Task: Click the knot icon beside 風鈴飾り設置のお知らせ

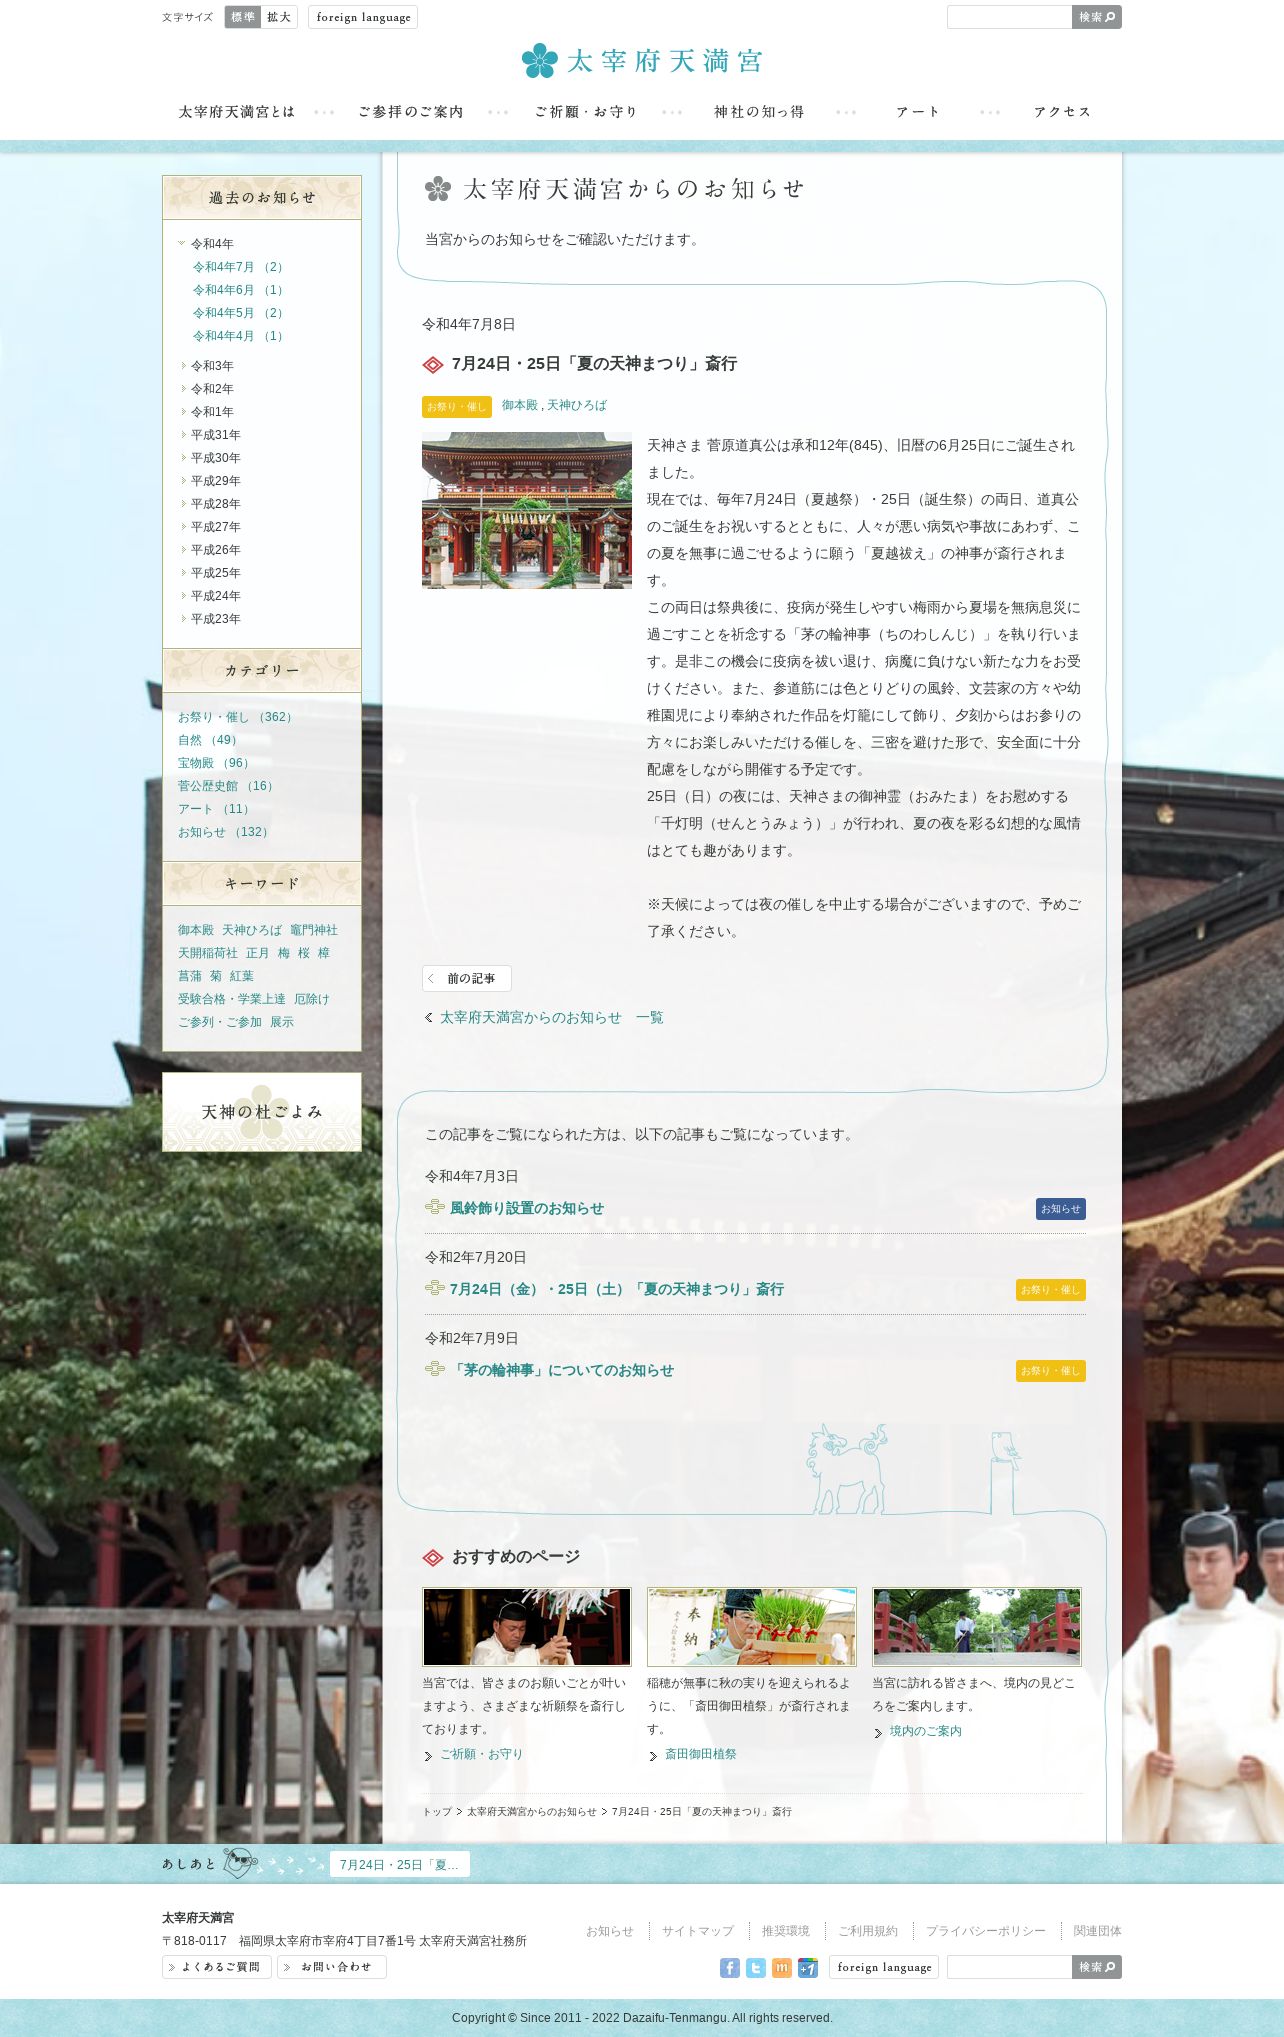Action: tap(435, 1207)
